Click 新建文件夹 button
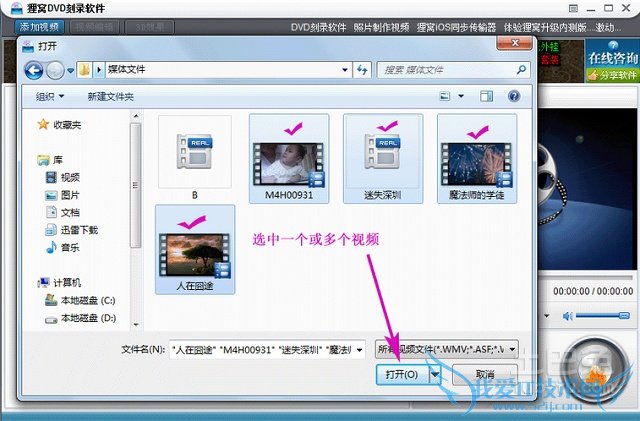This screenshot has width=640, height=421. click(x=111, y=96)
